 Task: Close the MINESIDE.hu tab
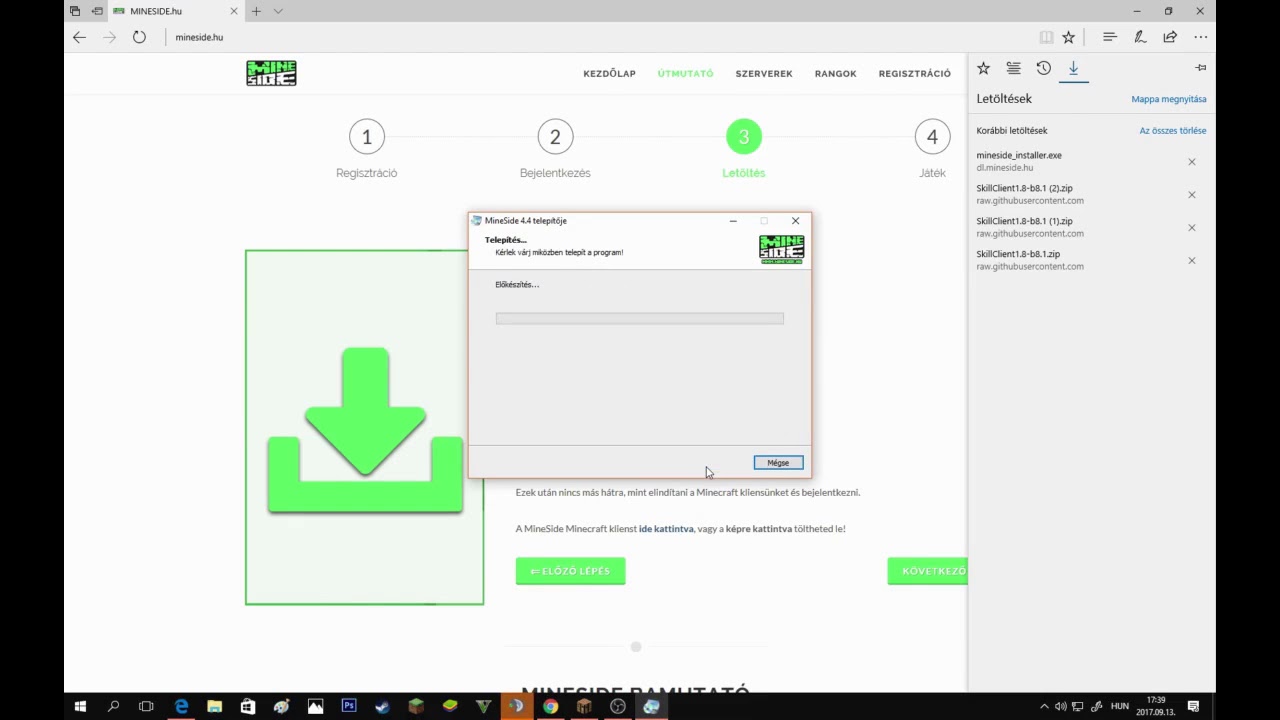coord(234,11)
